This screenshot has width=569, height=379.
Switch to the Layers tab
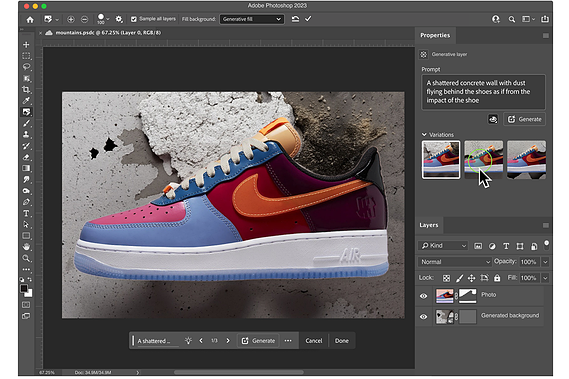(429, 225)
